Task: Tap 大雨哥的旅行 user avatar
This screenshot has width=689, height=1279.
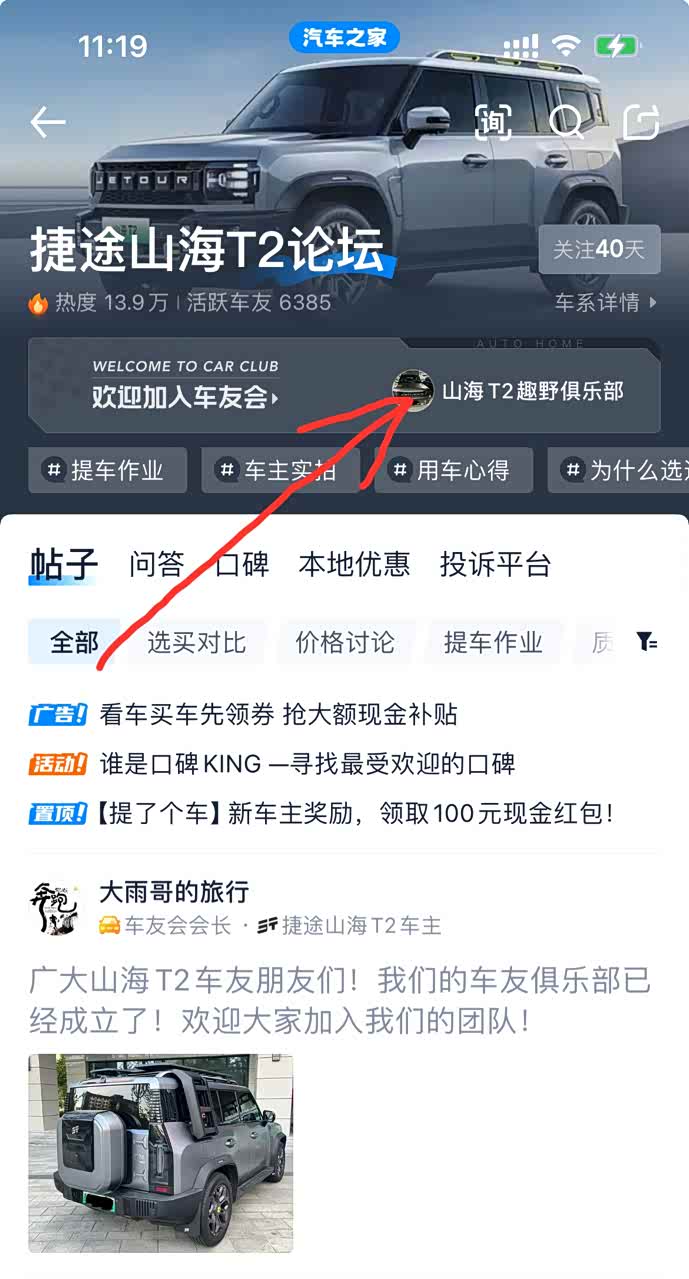Action: 55,908
